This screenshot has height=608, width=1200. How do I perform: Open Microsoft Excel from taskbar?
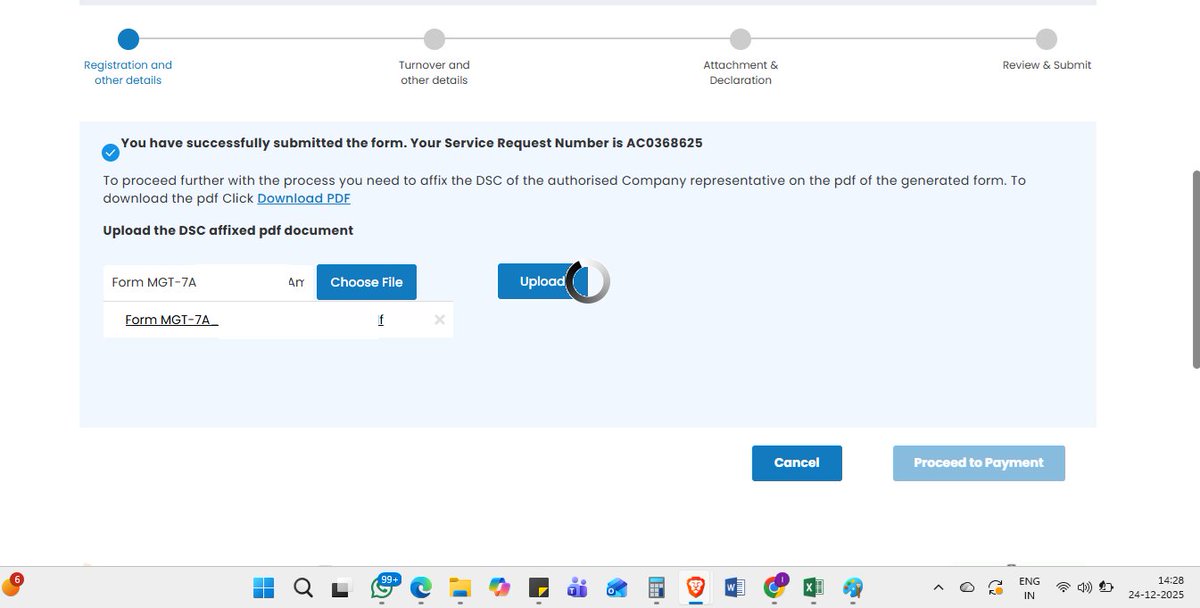tap(812, 588)
